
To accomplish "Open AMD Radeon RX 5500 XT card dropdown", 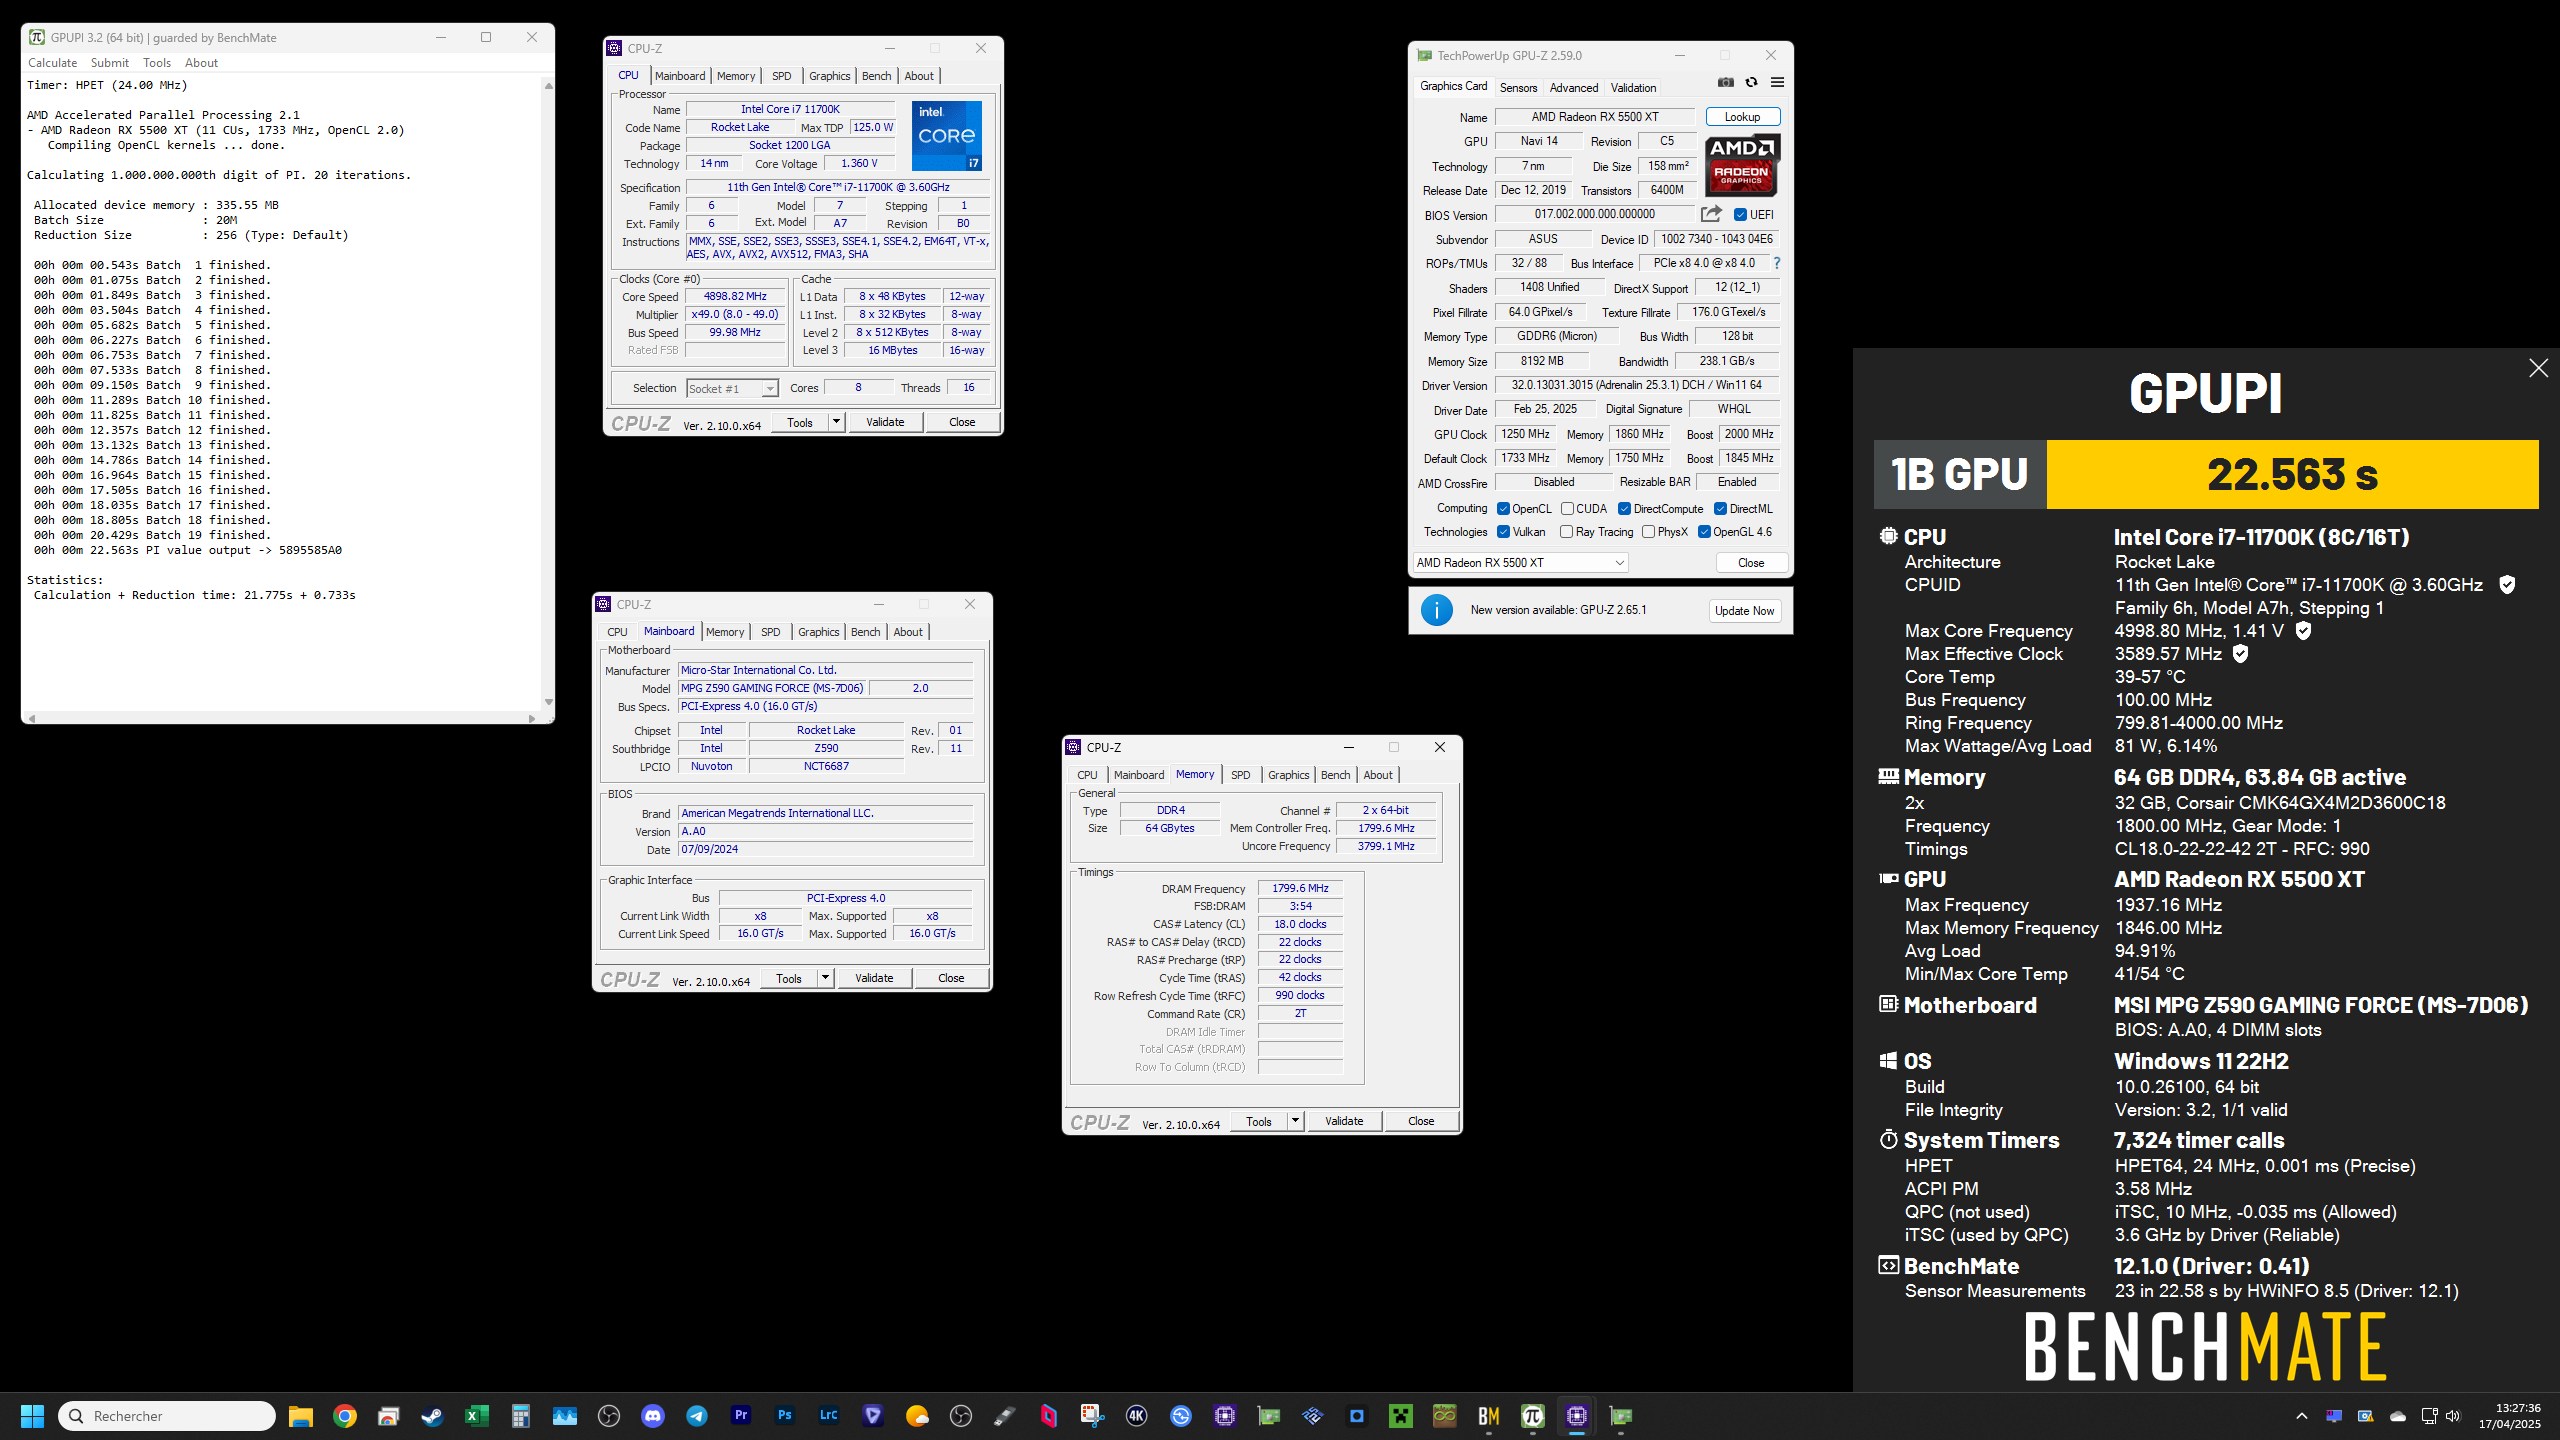I will click(x=1520, y=563).
